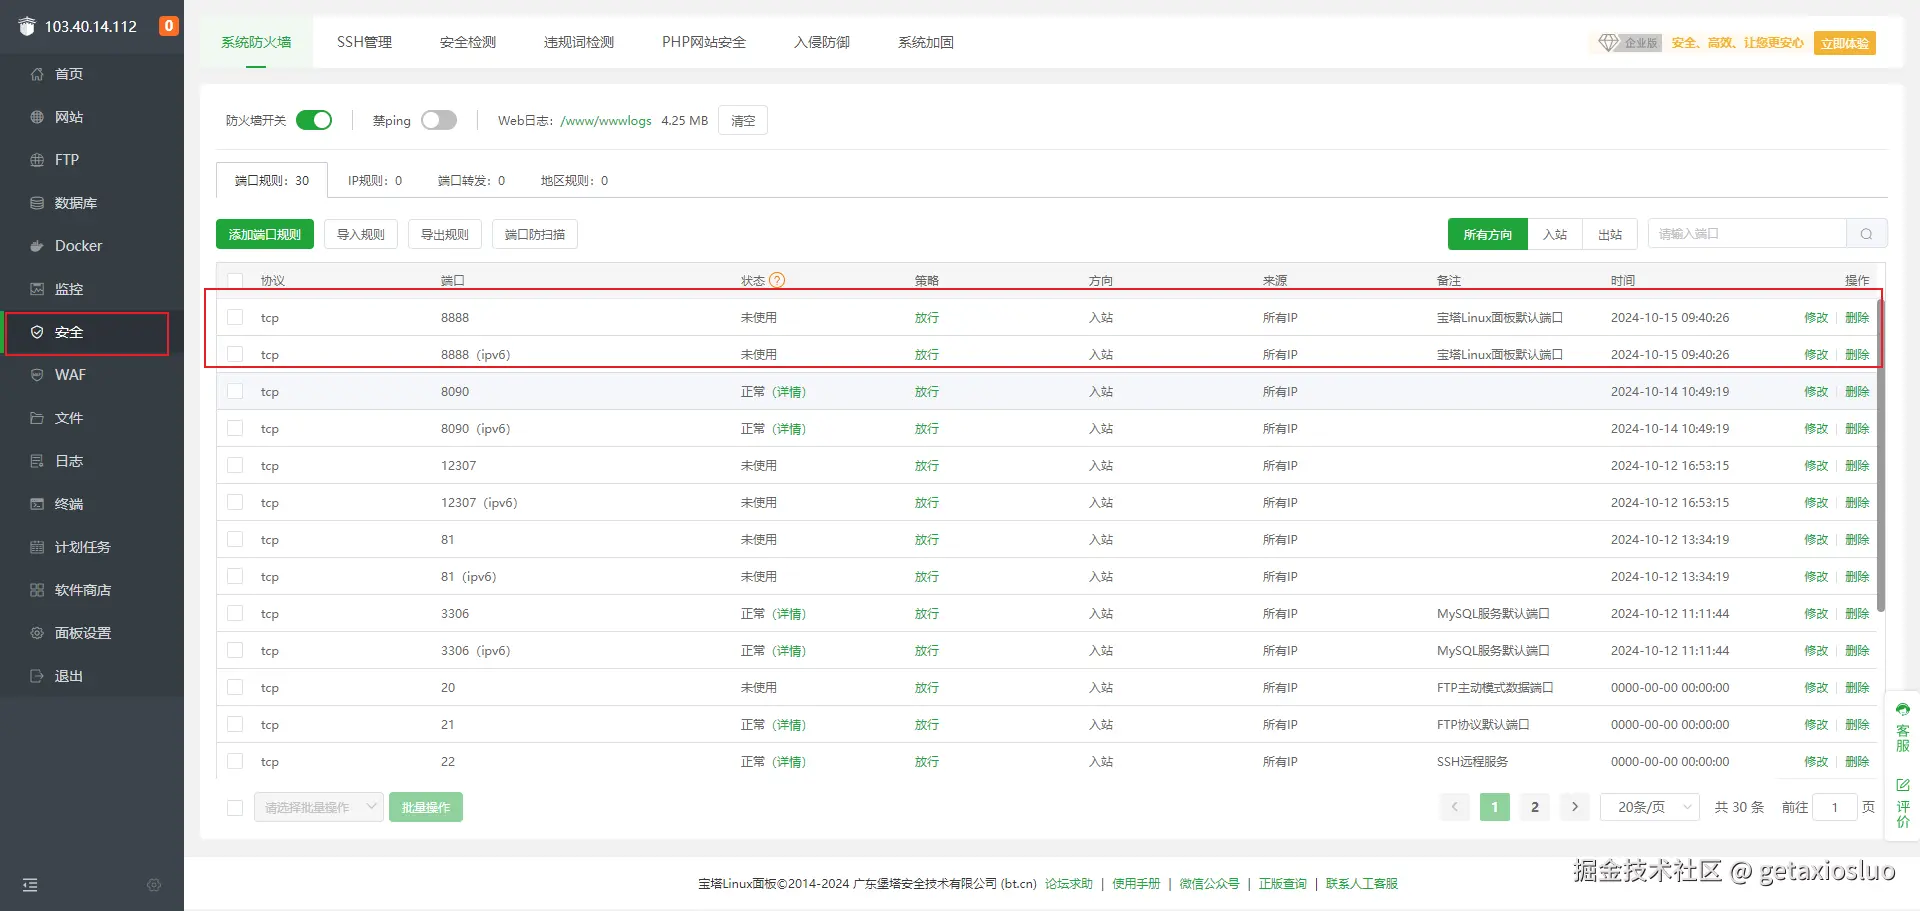Click the WAF shield icon

(37, 375)
